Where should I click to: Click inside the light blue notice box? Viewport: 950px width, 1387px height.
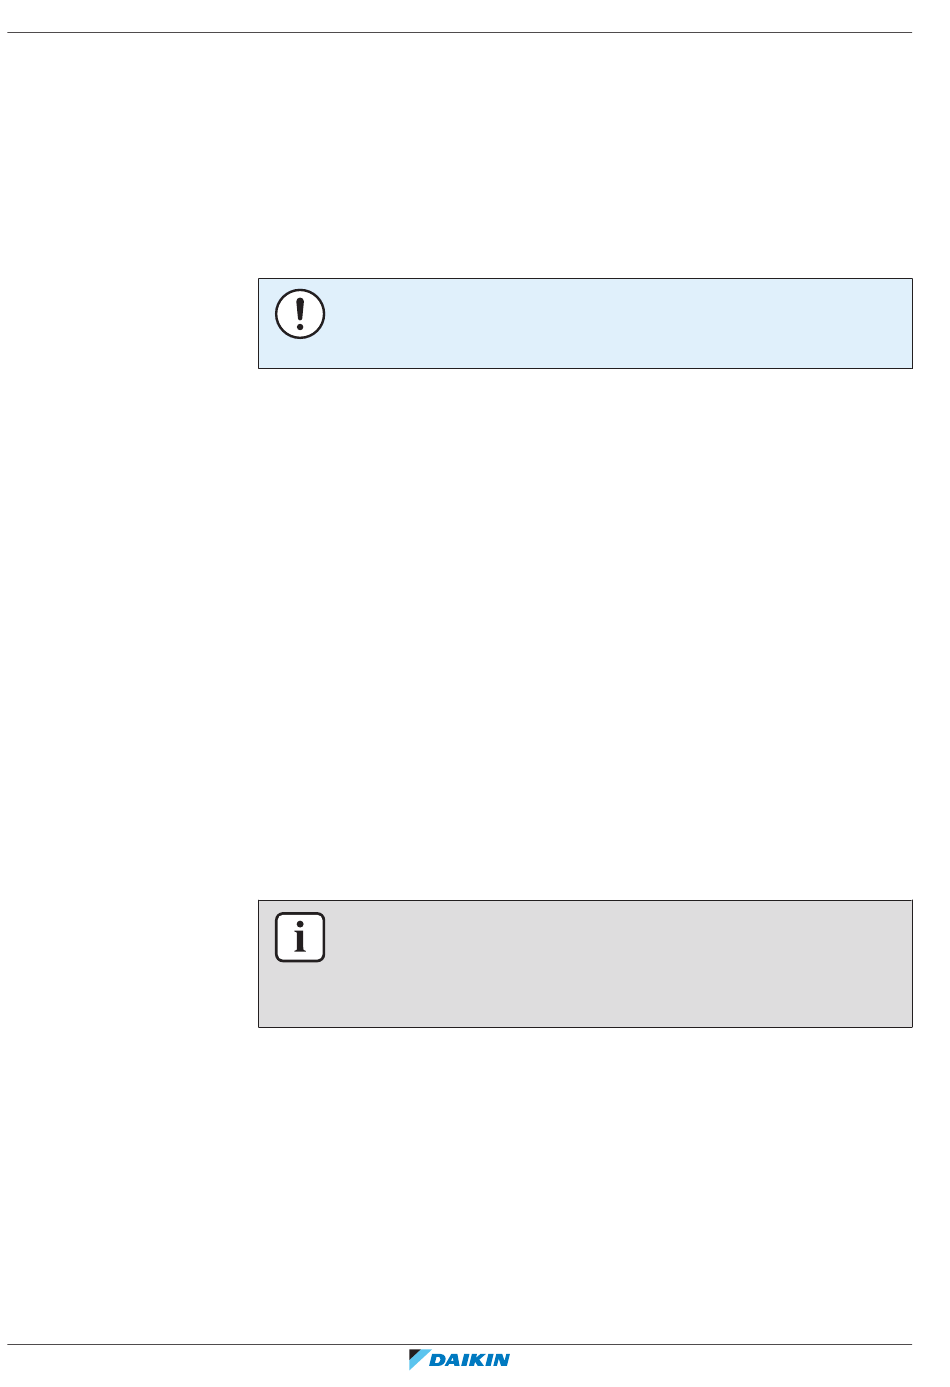point(585,323)
